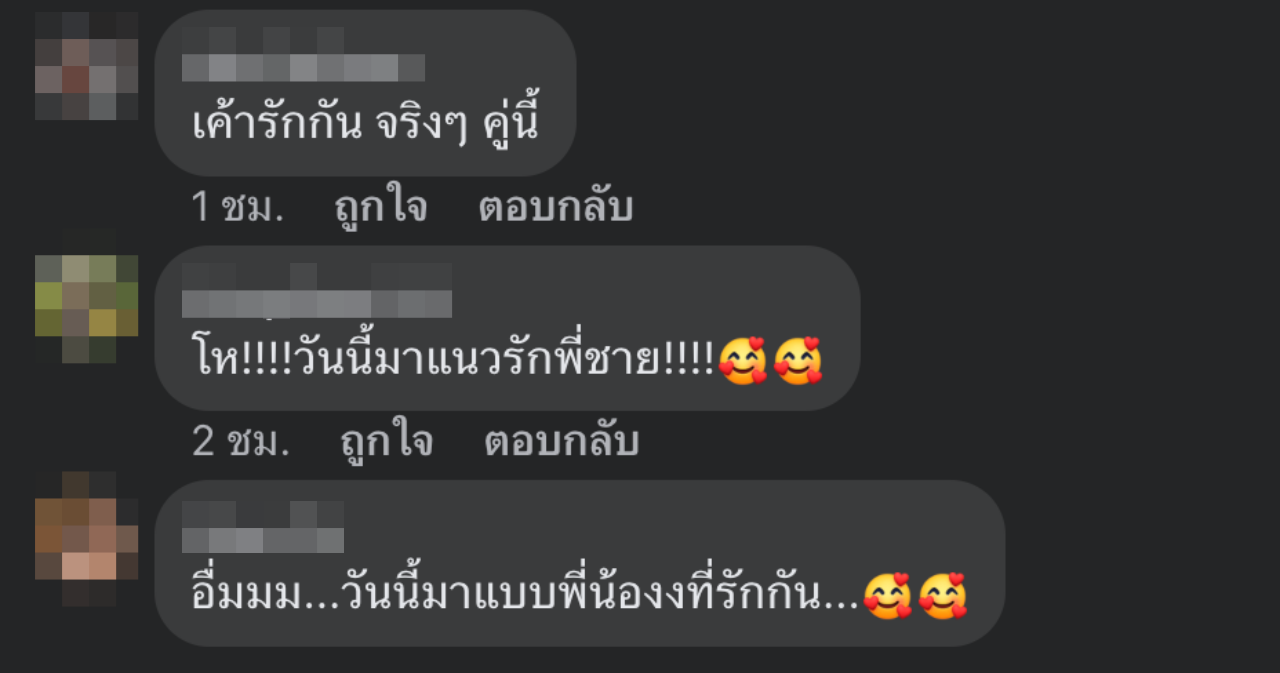Open the third commenter's brownish profile avatar
Screen dimensions: 1280x673
coord(87,540)
